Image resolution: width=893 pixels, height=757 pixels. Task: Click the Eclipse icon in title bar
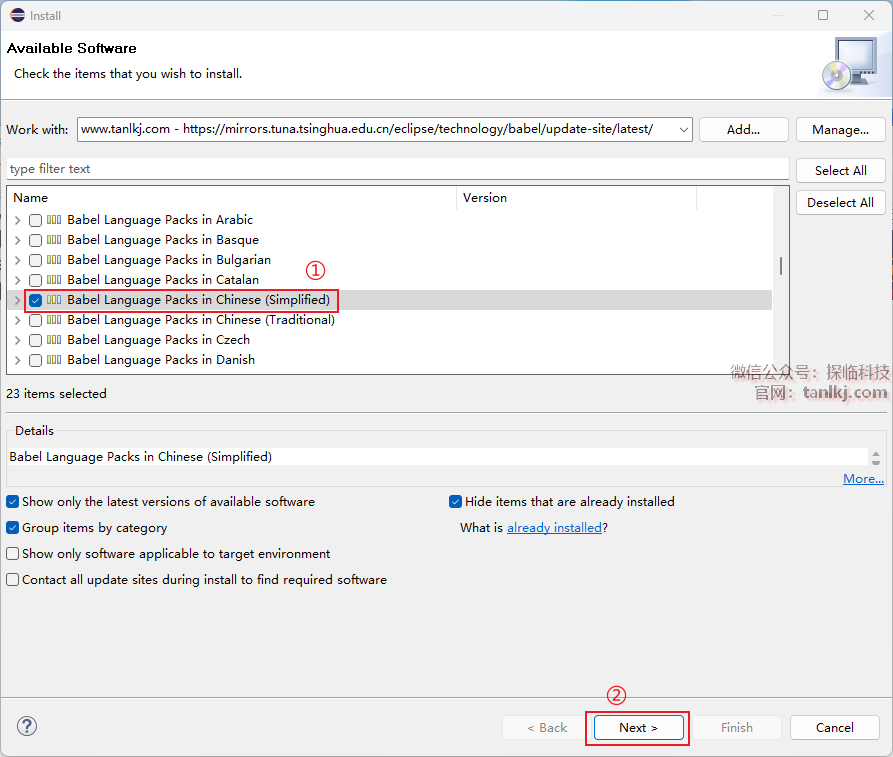pyautogui.click(x=16, y=15)
